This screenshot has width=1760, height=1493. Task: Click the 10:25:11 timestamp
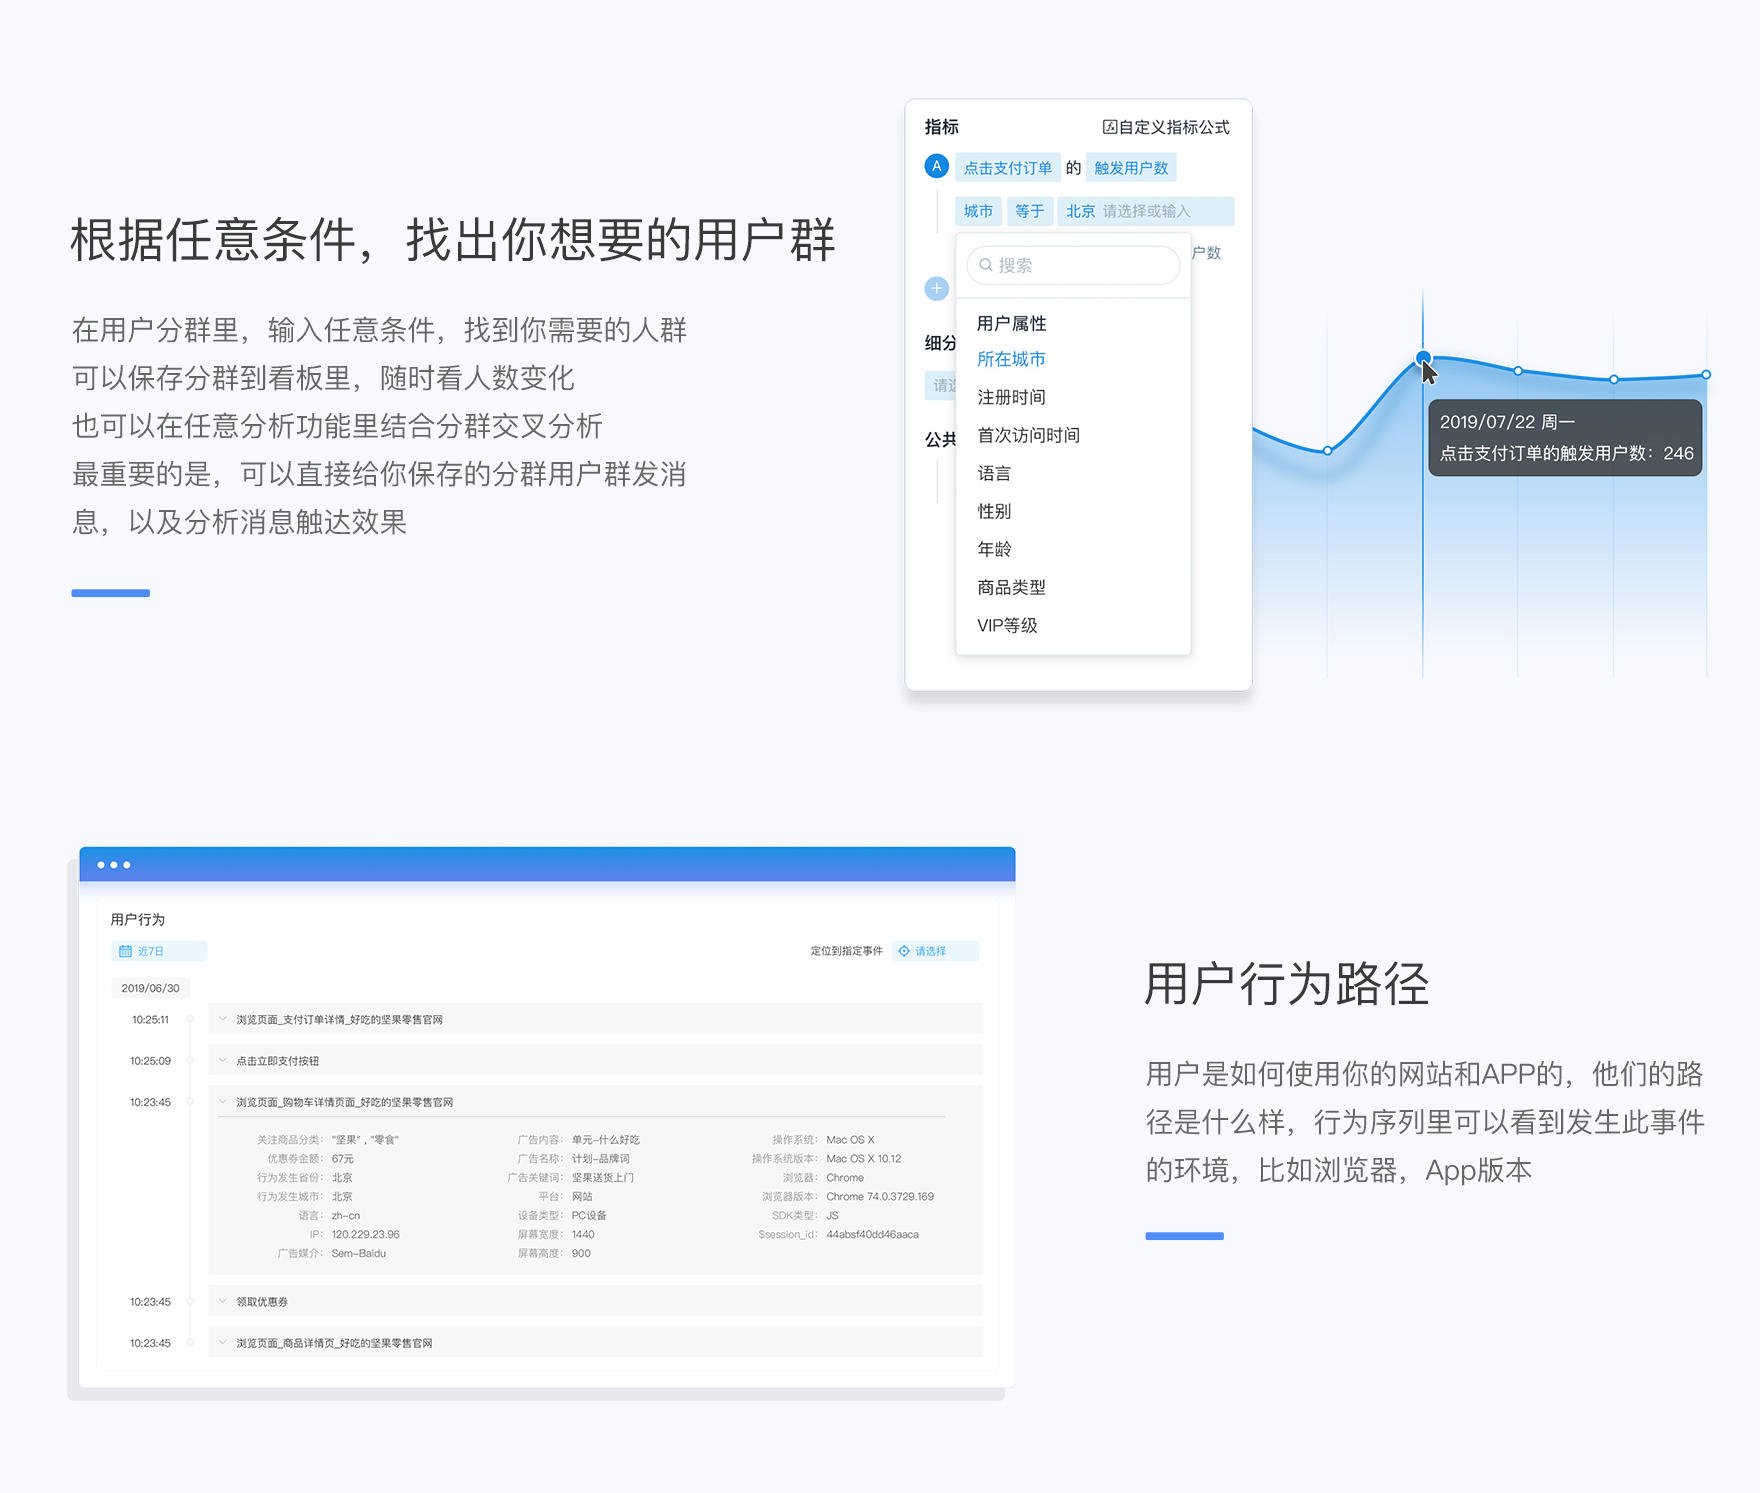150,1020
